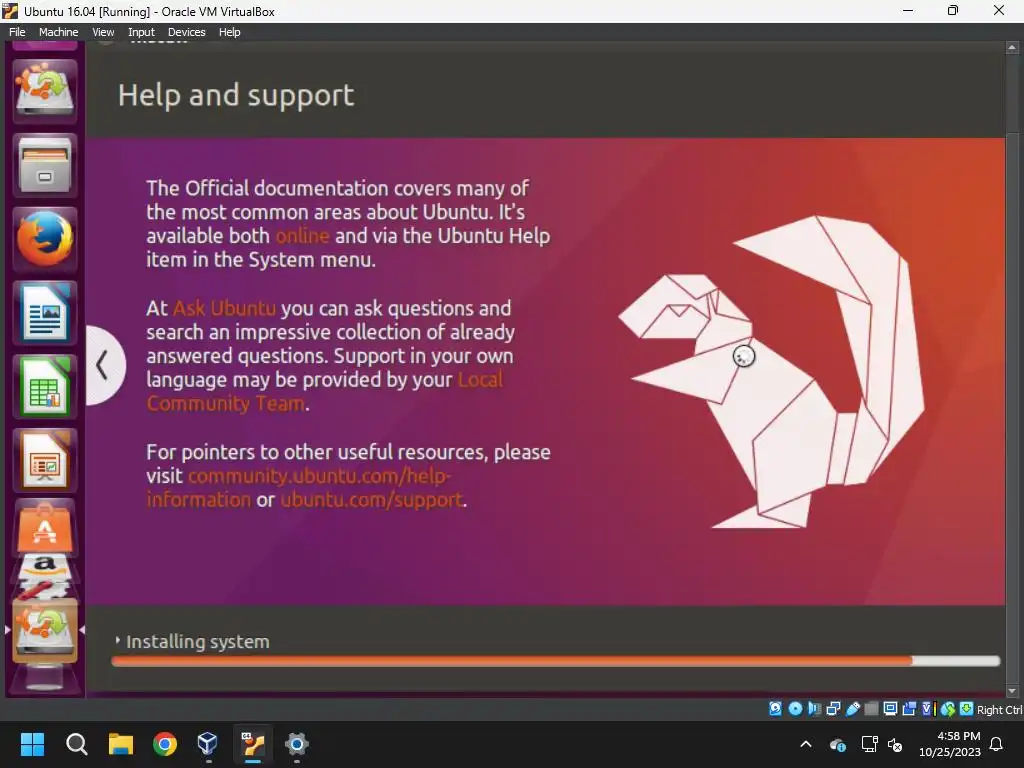Image resolution: width=1024 pixels, height=768 pixels.
Task: Open Settings gear icon in taskbar
Action: (x=296, y=744)
